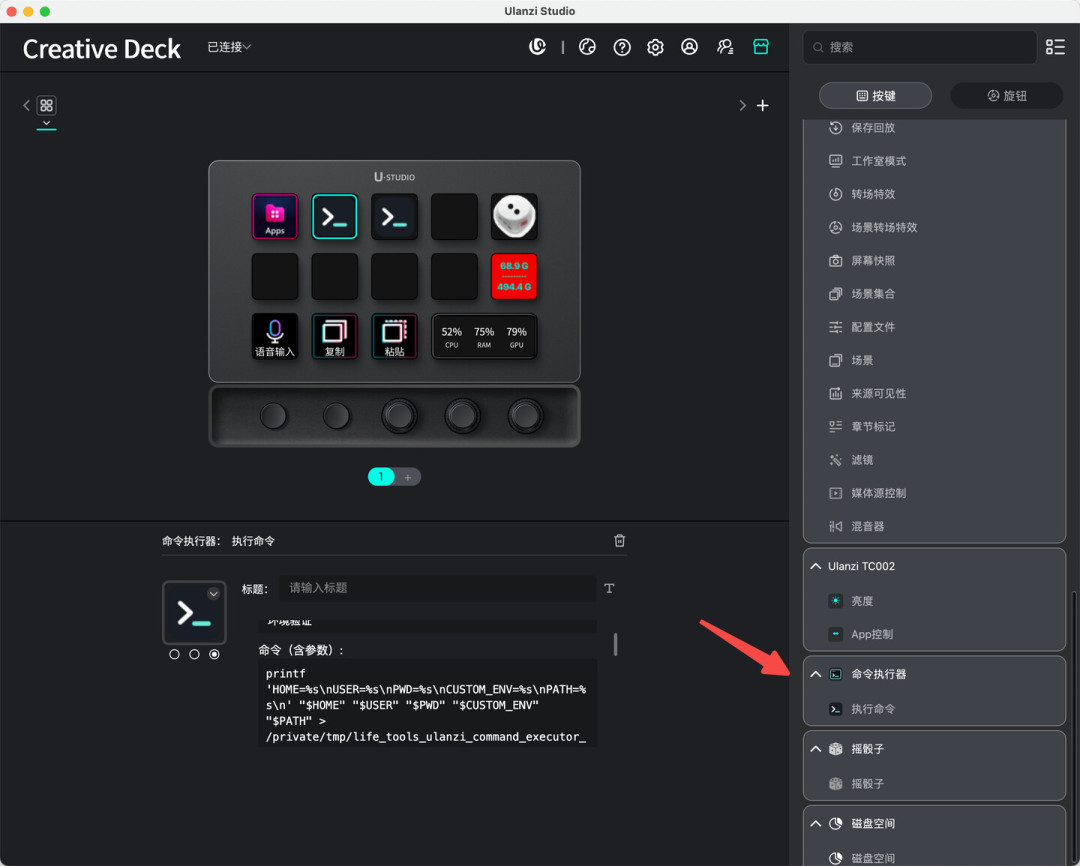
Task: Expand profile chevron below grid icon
Action: pos(46,123)
